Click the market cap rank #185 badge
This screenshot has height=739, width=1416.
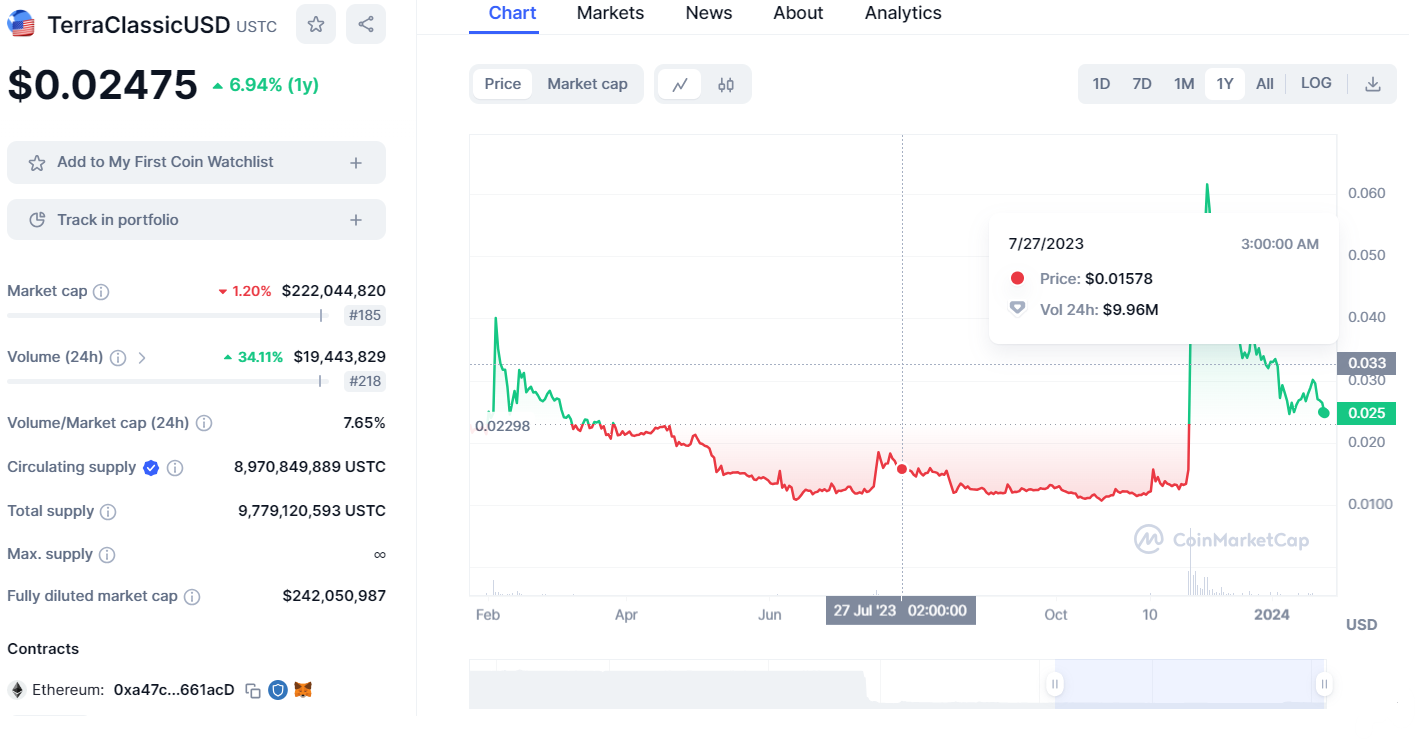(365, 316)
